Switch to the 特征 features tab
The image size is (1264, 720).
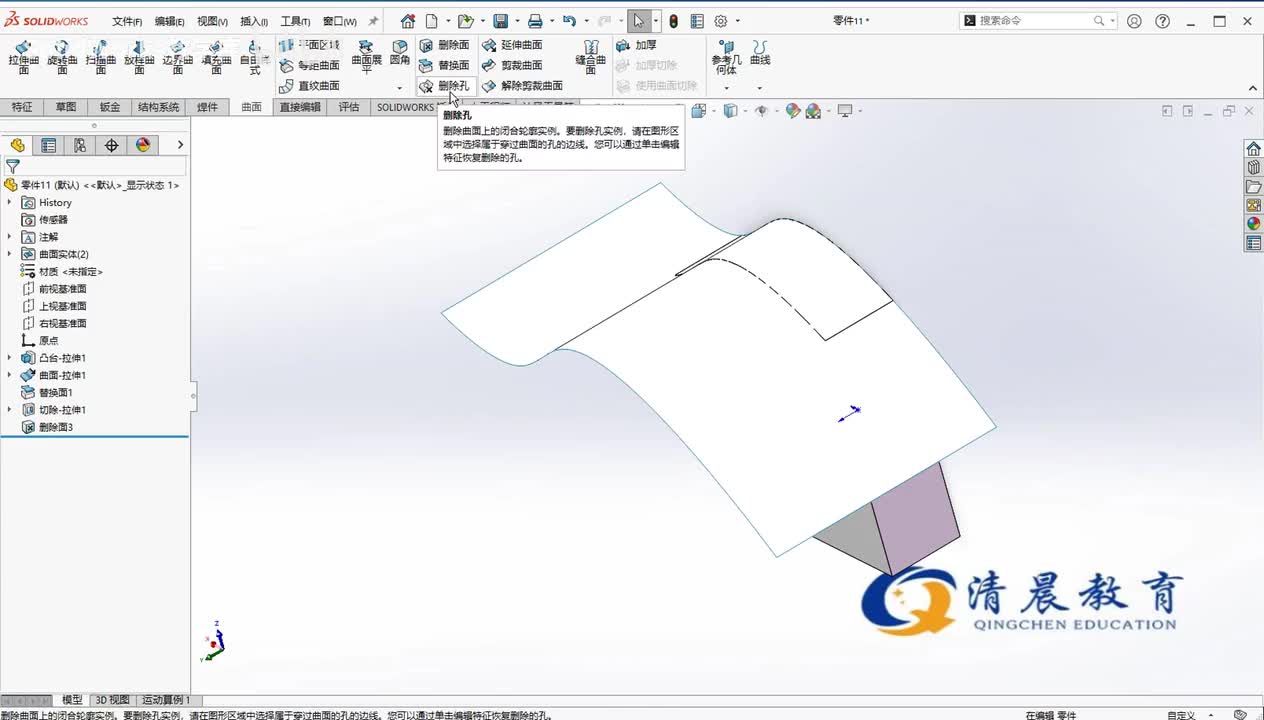pyautogui.click(x=21, y=107)
